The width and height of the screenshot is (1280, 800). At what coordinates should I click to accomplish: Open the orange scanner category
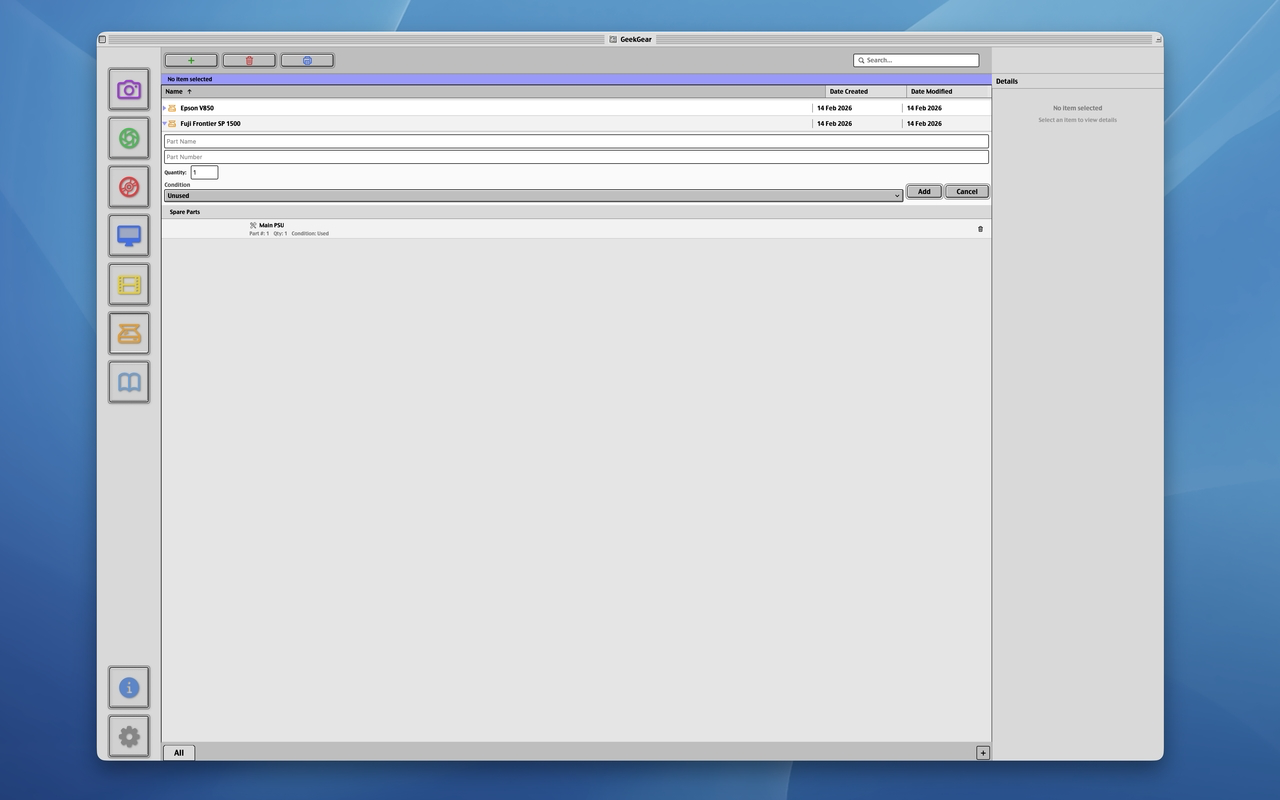pyautogui.click(x=129, y=334)
